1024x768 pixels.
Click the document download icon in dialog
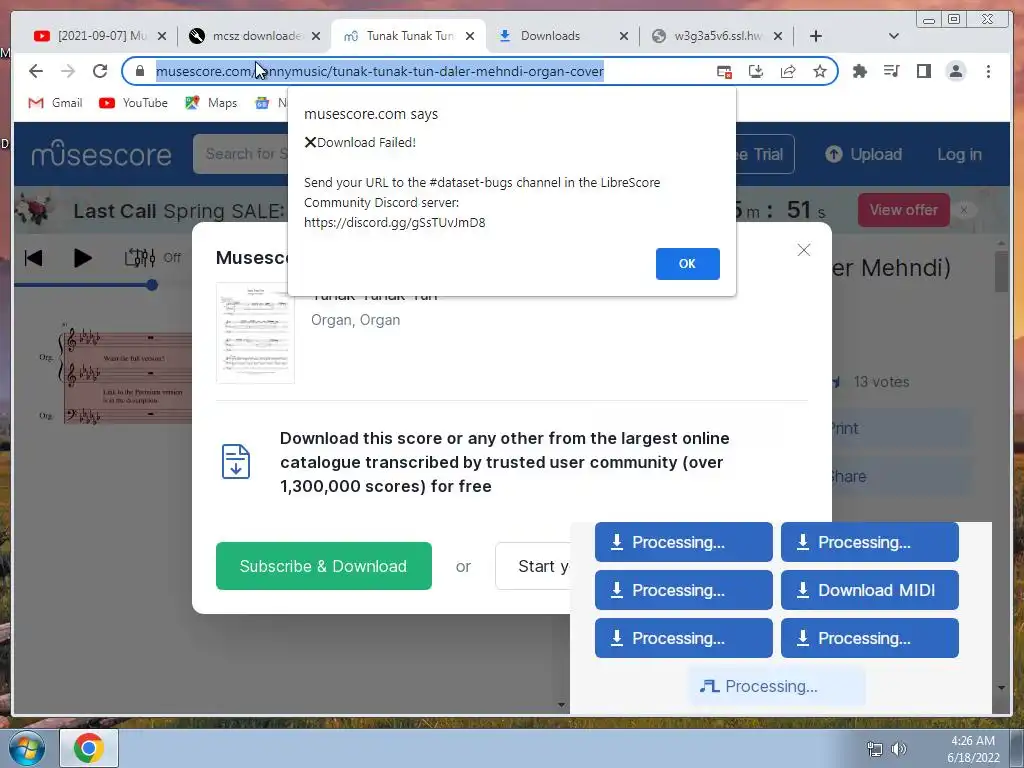click(236, 461)
